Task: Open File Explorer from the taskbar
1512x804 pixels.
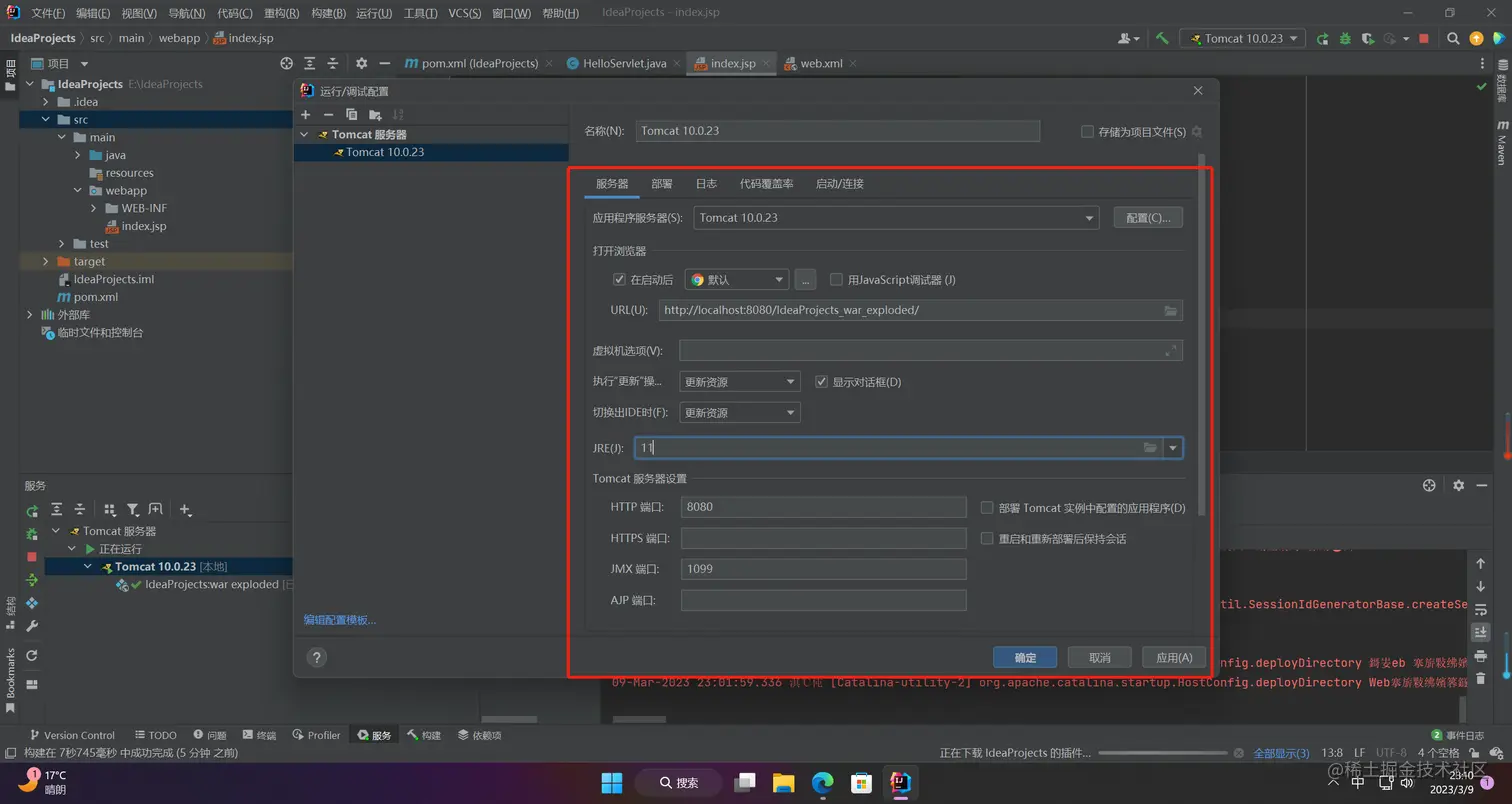Action: click(784, 782)
